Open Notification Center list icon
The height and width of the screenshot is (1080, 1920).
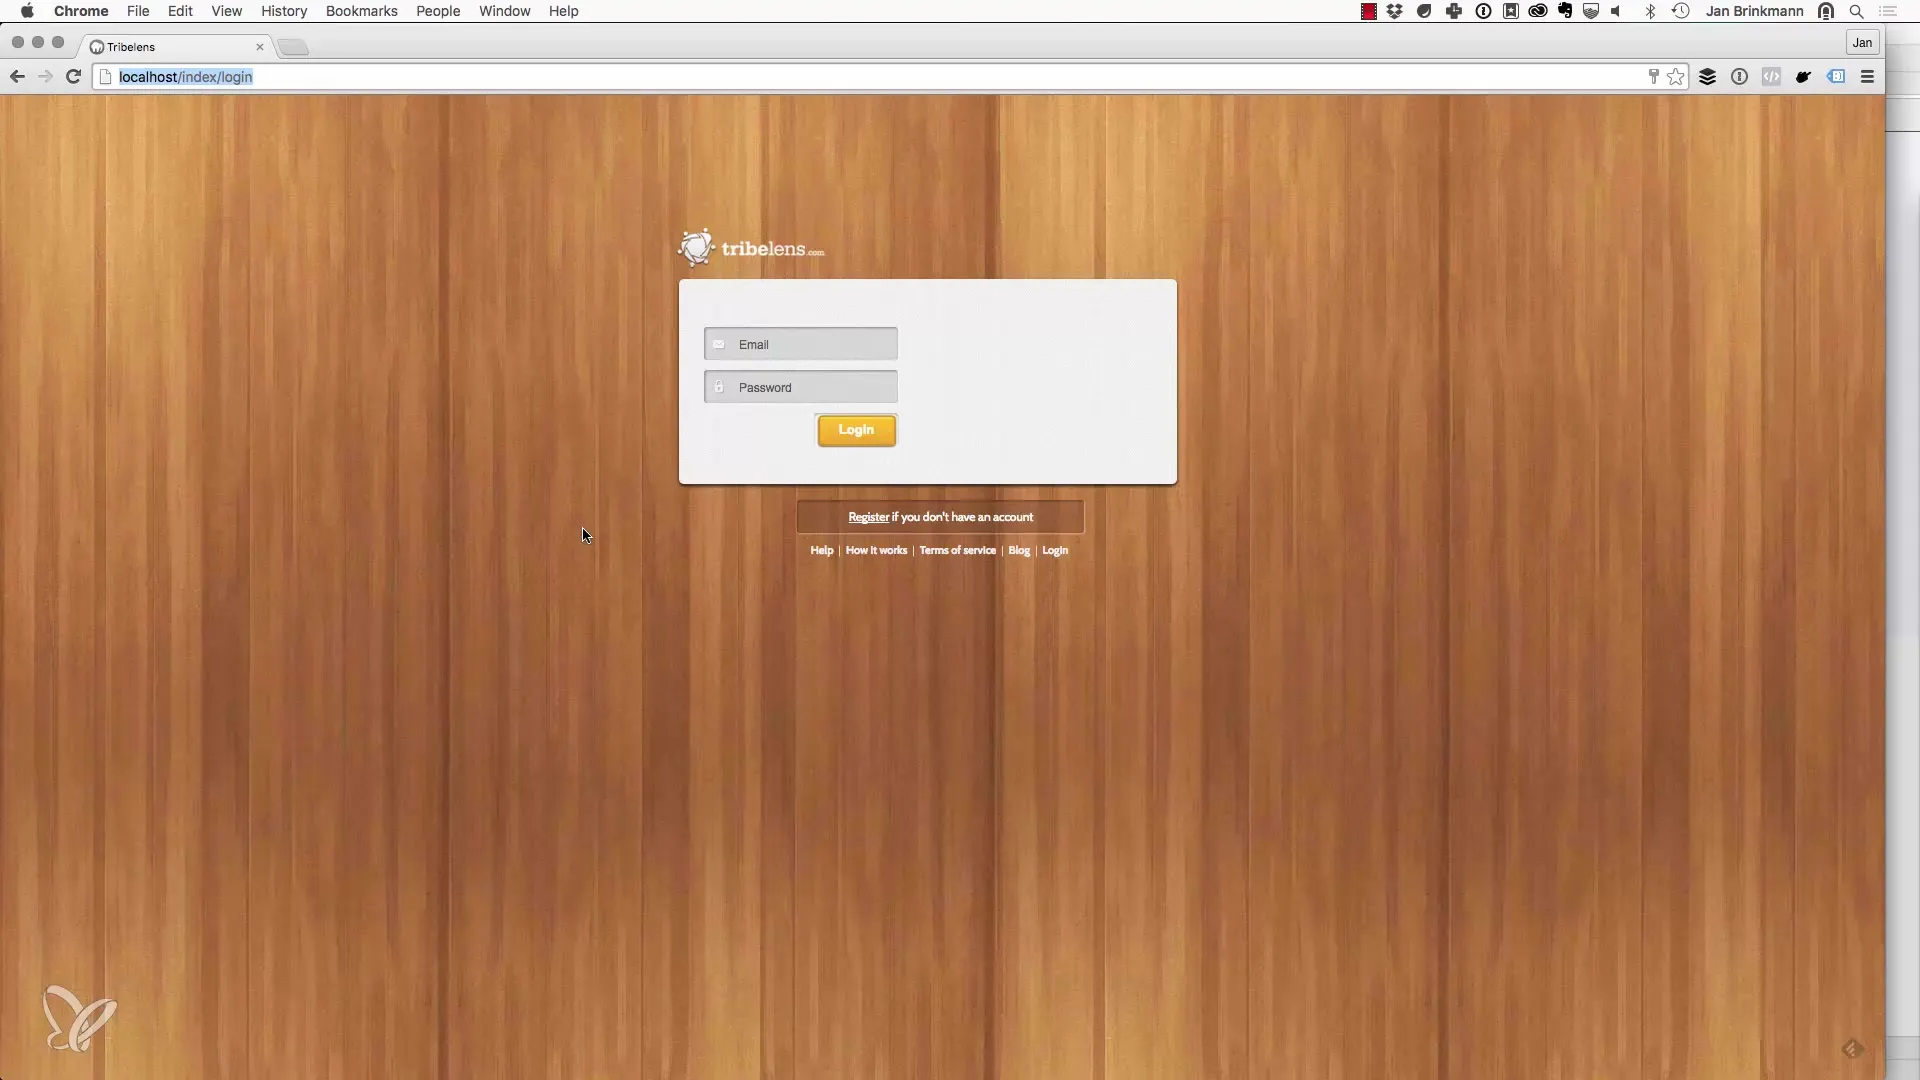click(x=1889, y=11)
